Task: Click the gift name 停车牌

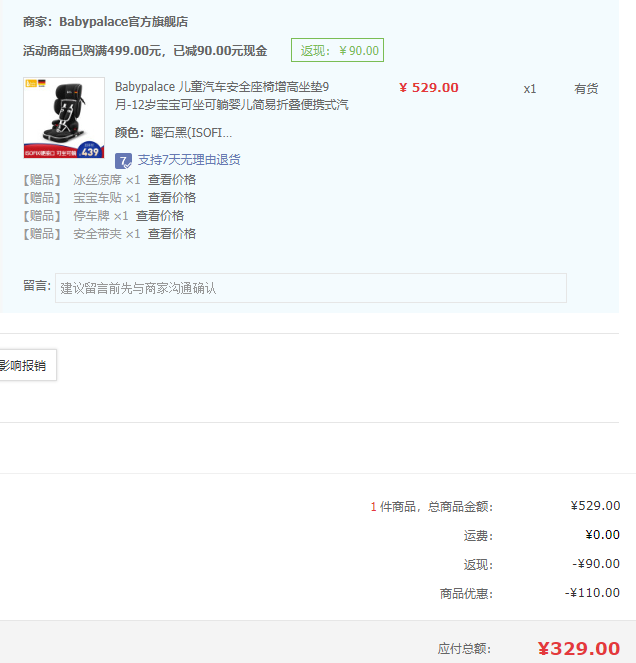Action: 91,216
